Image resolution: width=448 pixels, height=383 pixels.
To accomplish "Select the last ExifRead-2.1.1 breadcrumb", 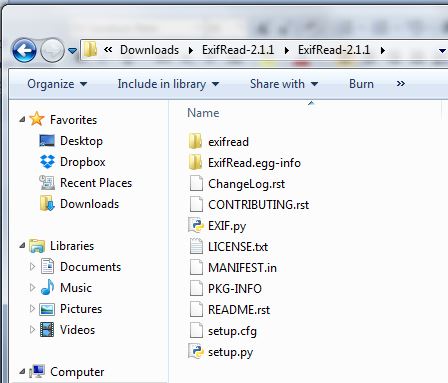I will click(x=334, y=50).
